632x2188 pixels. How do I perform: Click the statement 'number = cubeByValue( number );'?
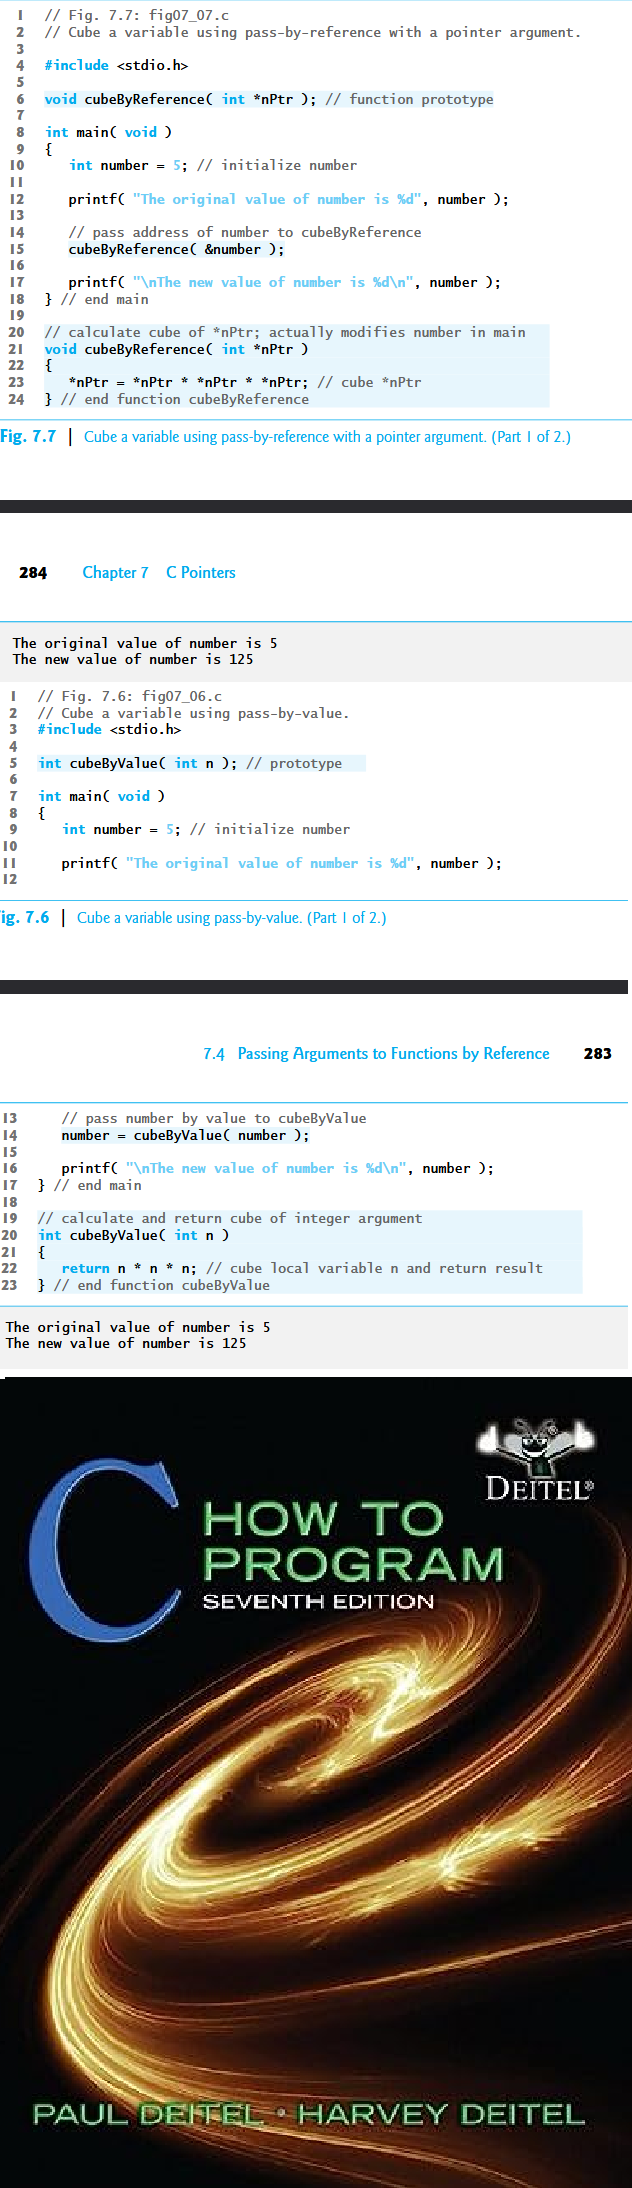[185, 1135]
